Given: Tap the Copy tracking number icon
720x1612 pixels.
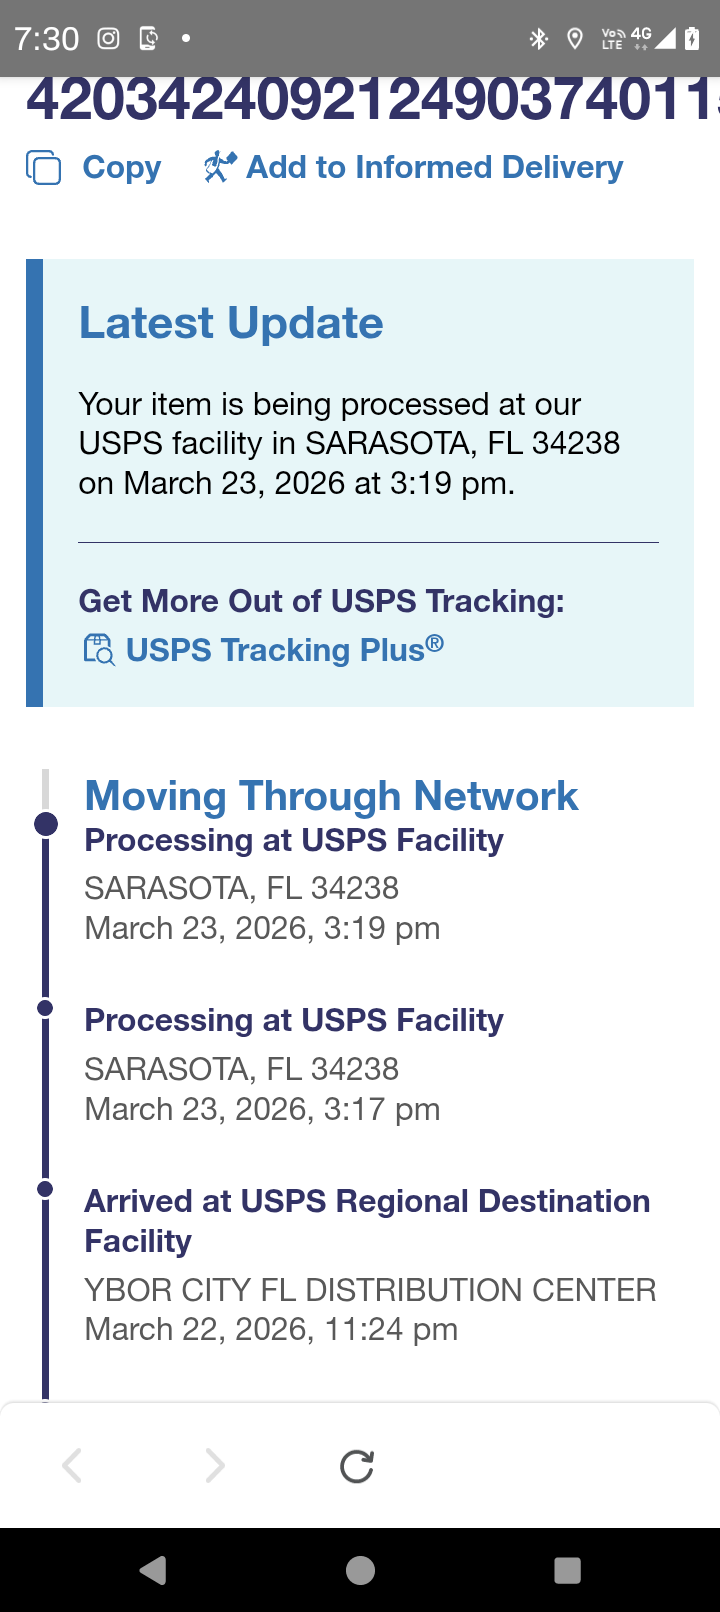Looking at the screenshot, I should coord(43,168).
